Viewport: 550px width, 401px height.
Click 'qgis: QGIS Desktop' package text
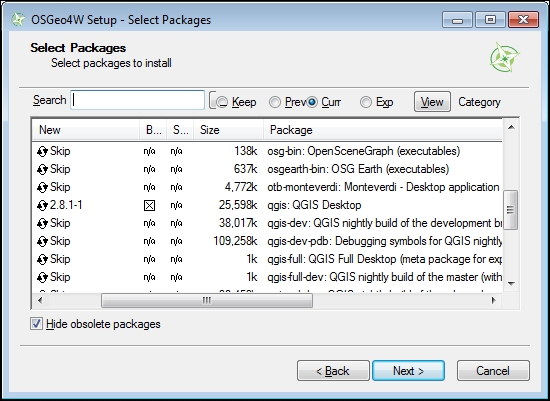coord(314,205)
